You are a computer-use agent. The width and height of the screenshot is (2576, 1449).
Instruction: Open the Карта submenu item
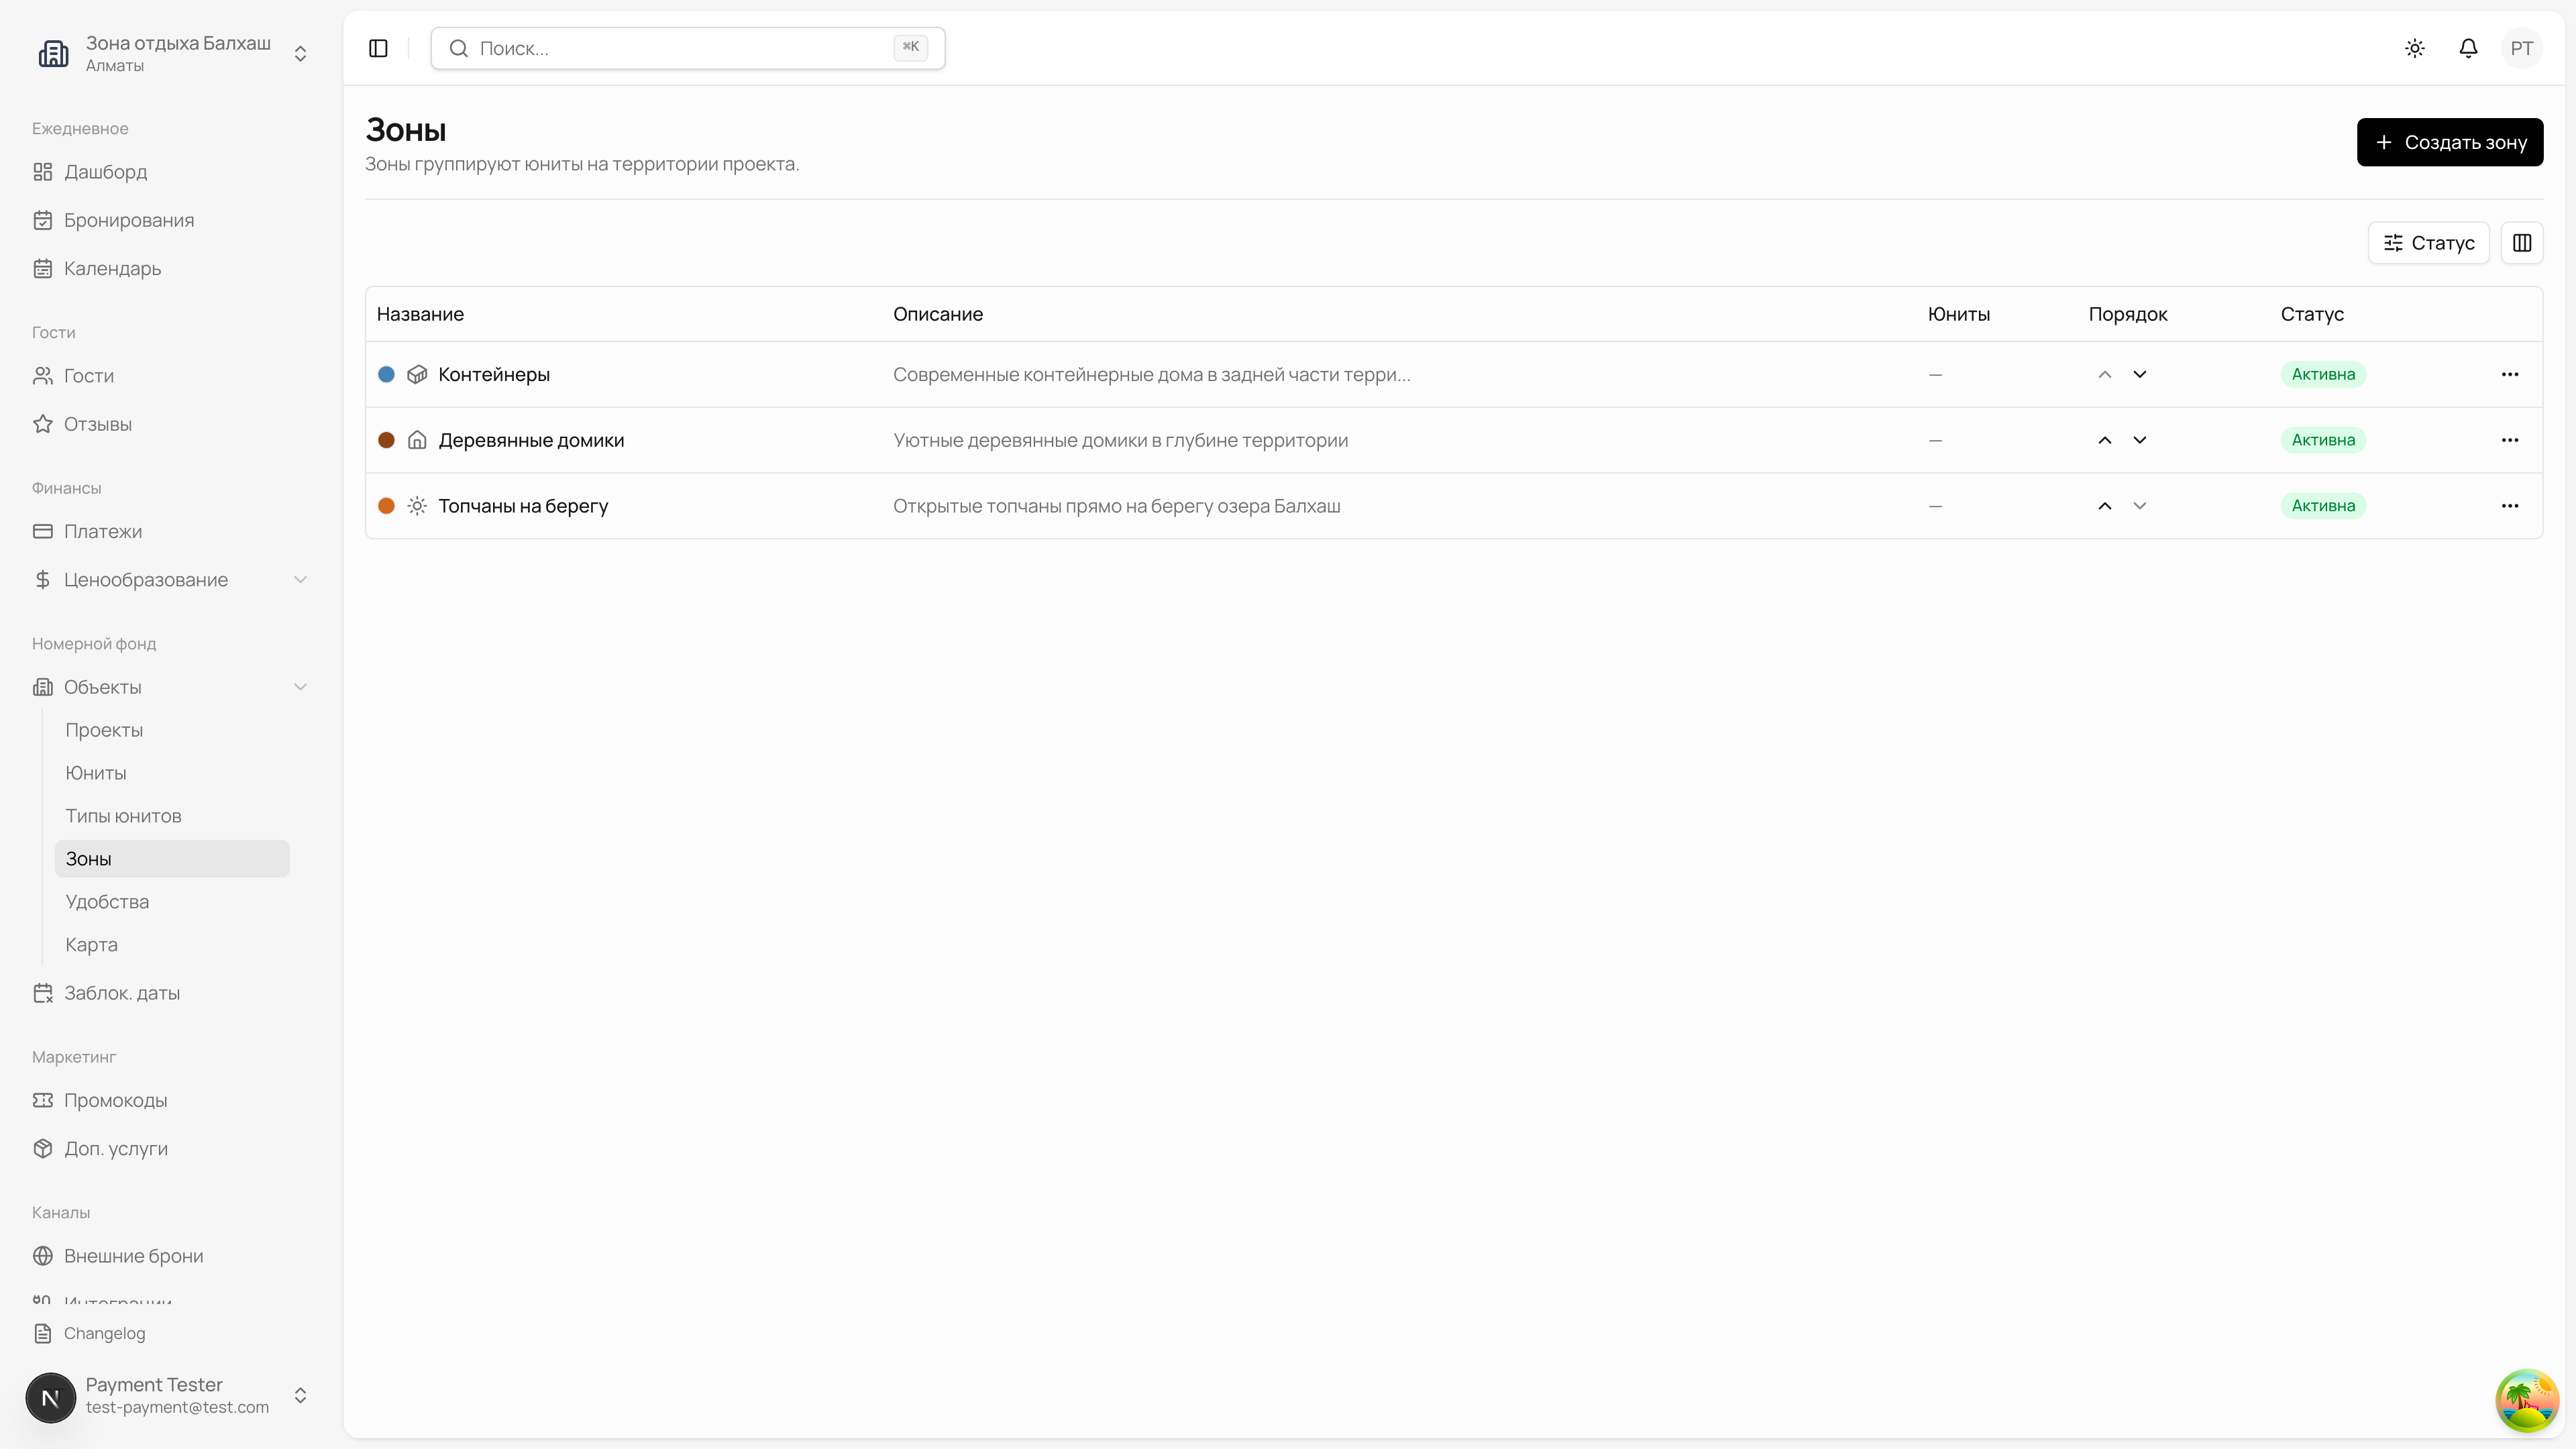[91, 945]
